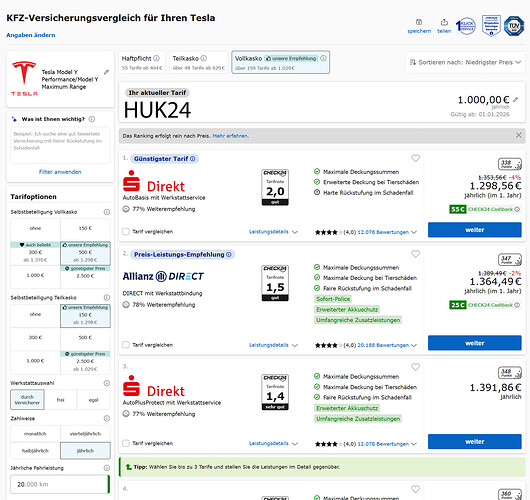Switch to the Haftpflicht tab
This screenshot has width=530, height=500.
(x=142, y=62)
